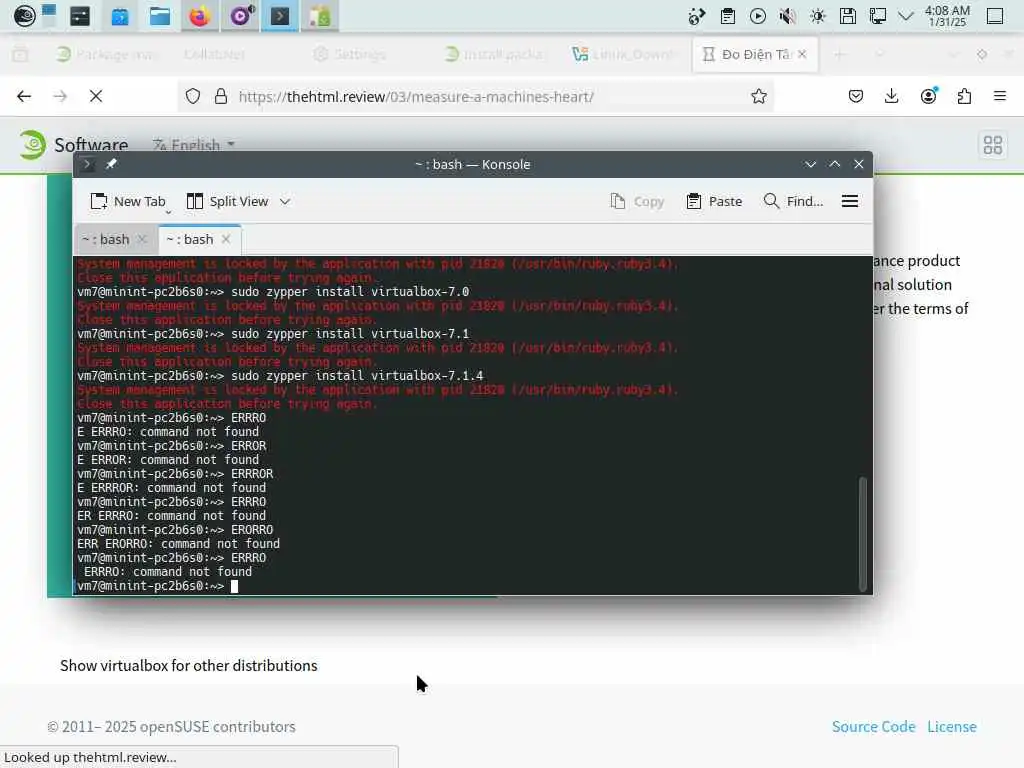Viewport: 1024px width, 768px height.
Task: Open the Konsole title bar terminal icon
Action: coord(87,164)
